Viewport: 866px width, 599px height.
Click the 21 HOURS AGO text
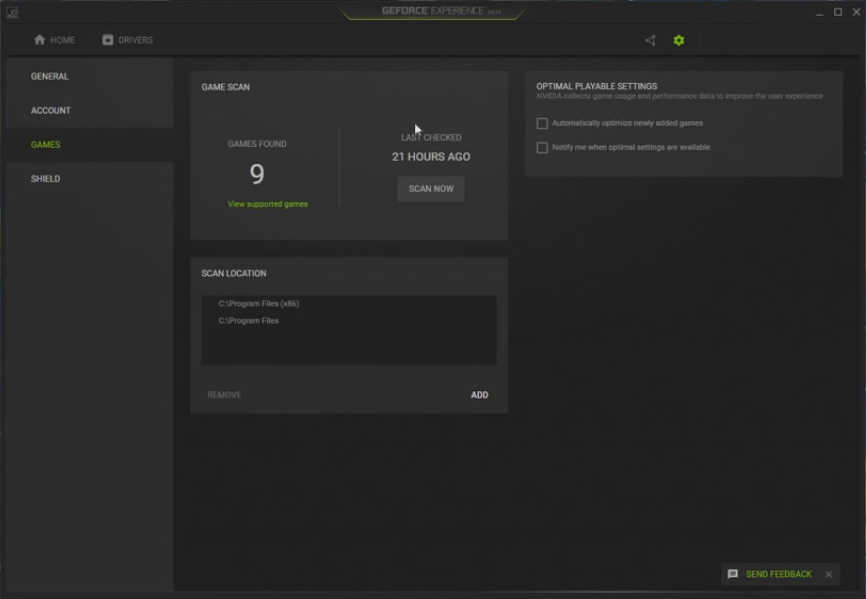pyautogui.click(x=431, y=157)
